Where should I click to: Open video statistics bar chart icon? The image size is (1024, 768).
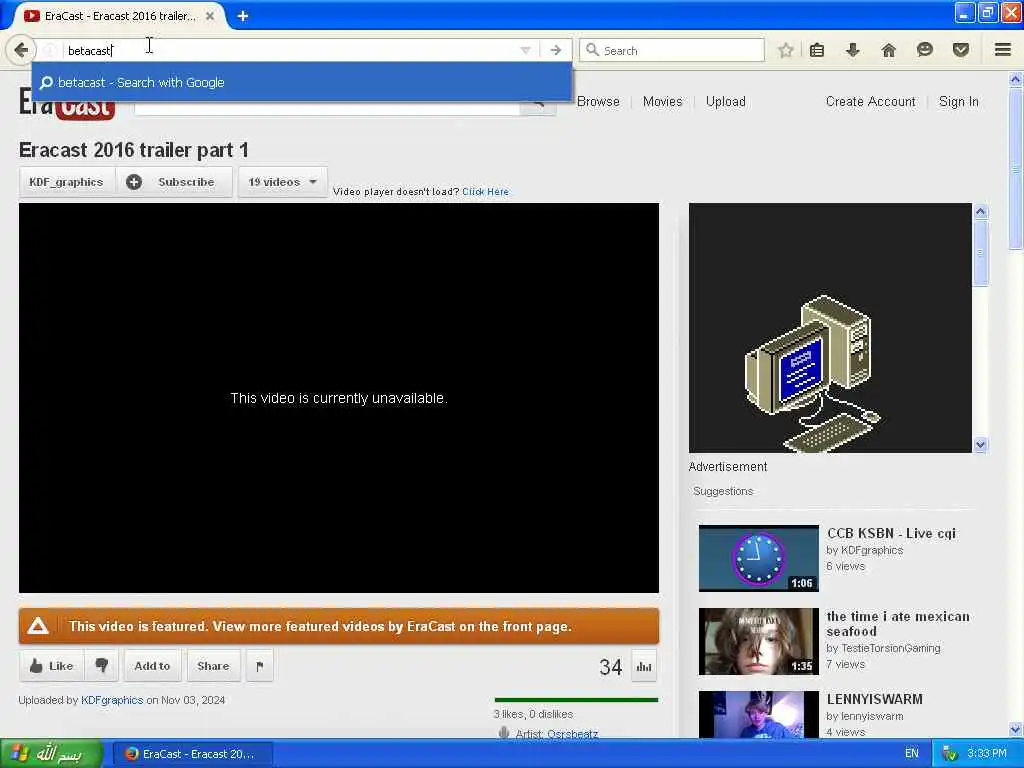644,666
